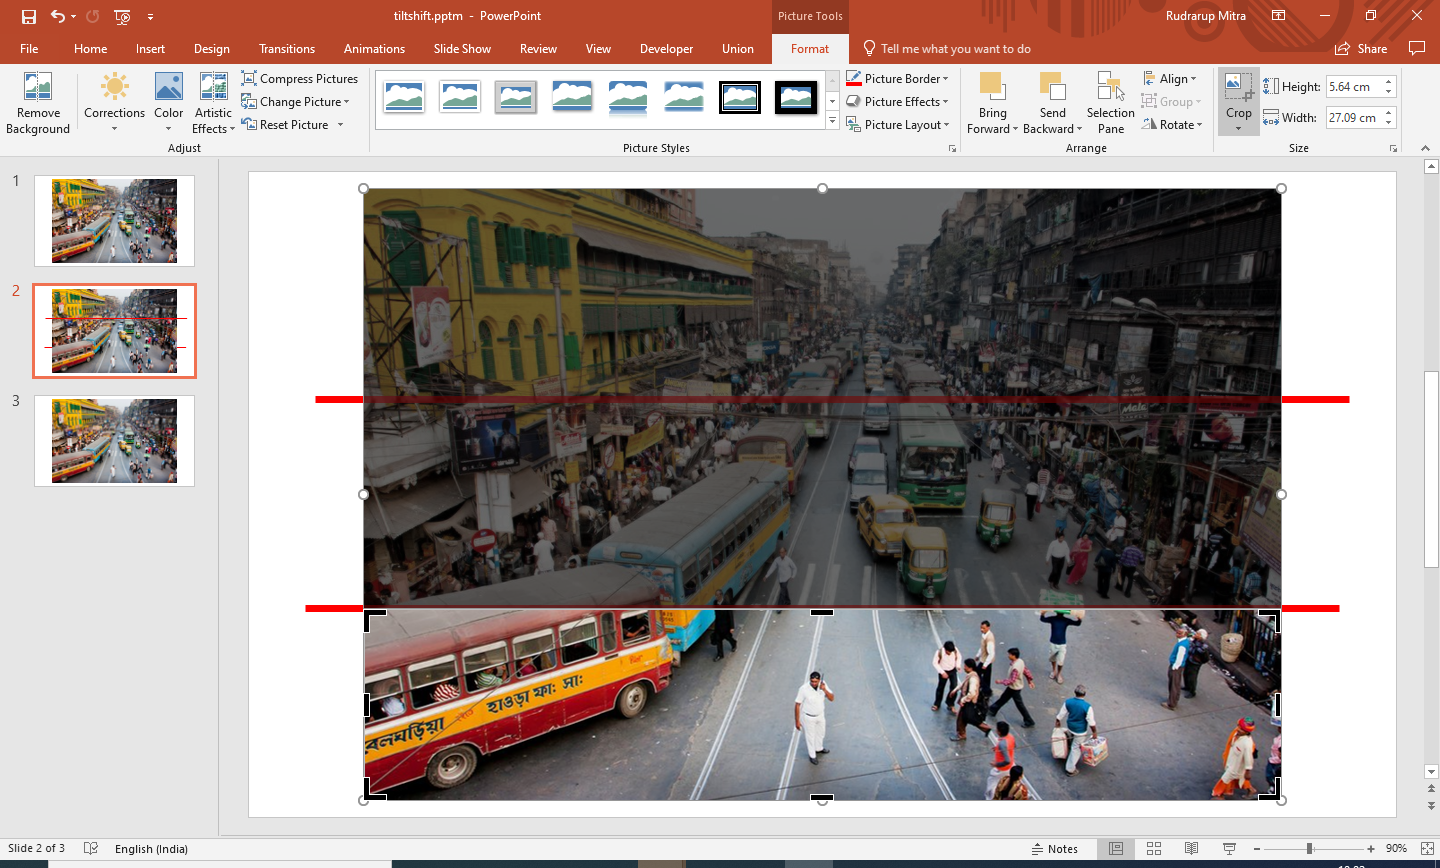The height and width of the screenshot is (868, 1440).
Task: Open the Selection Pane
Action: (x=1111, y=103)
